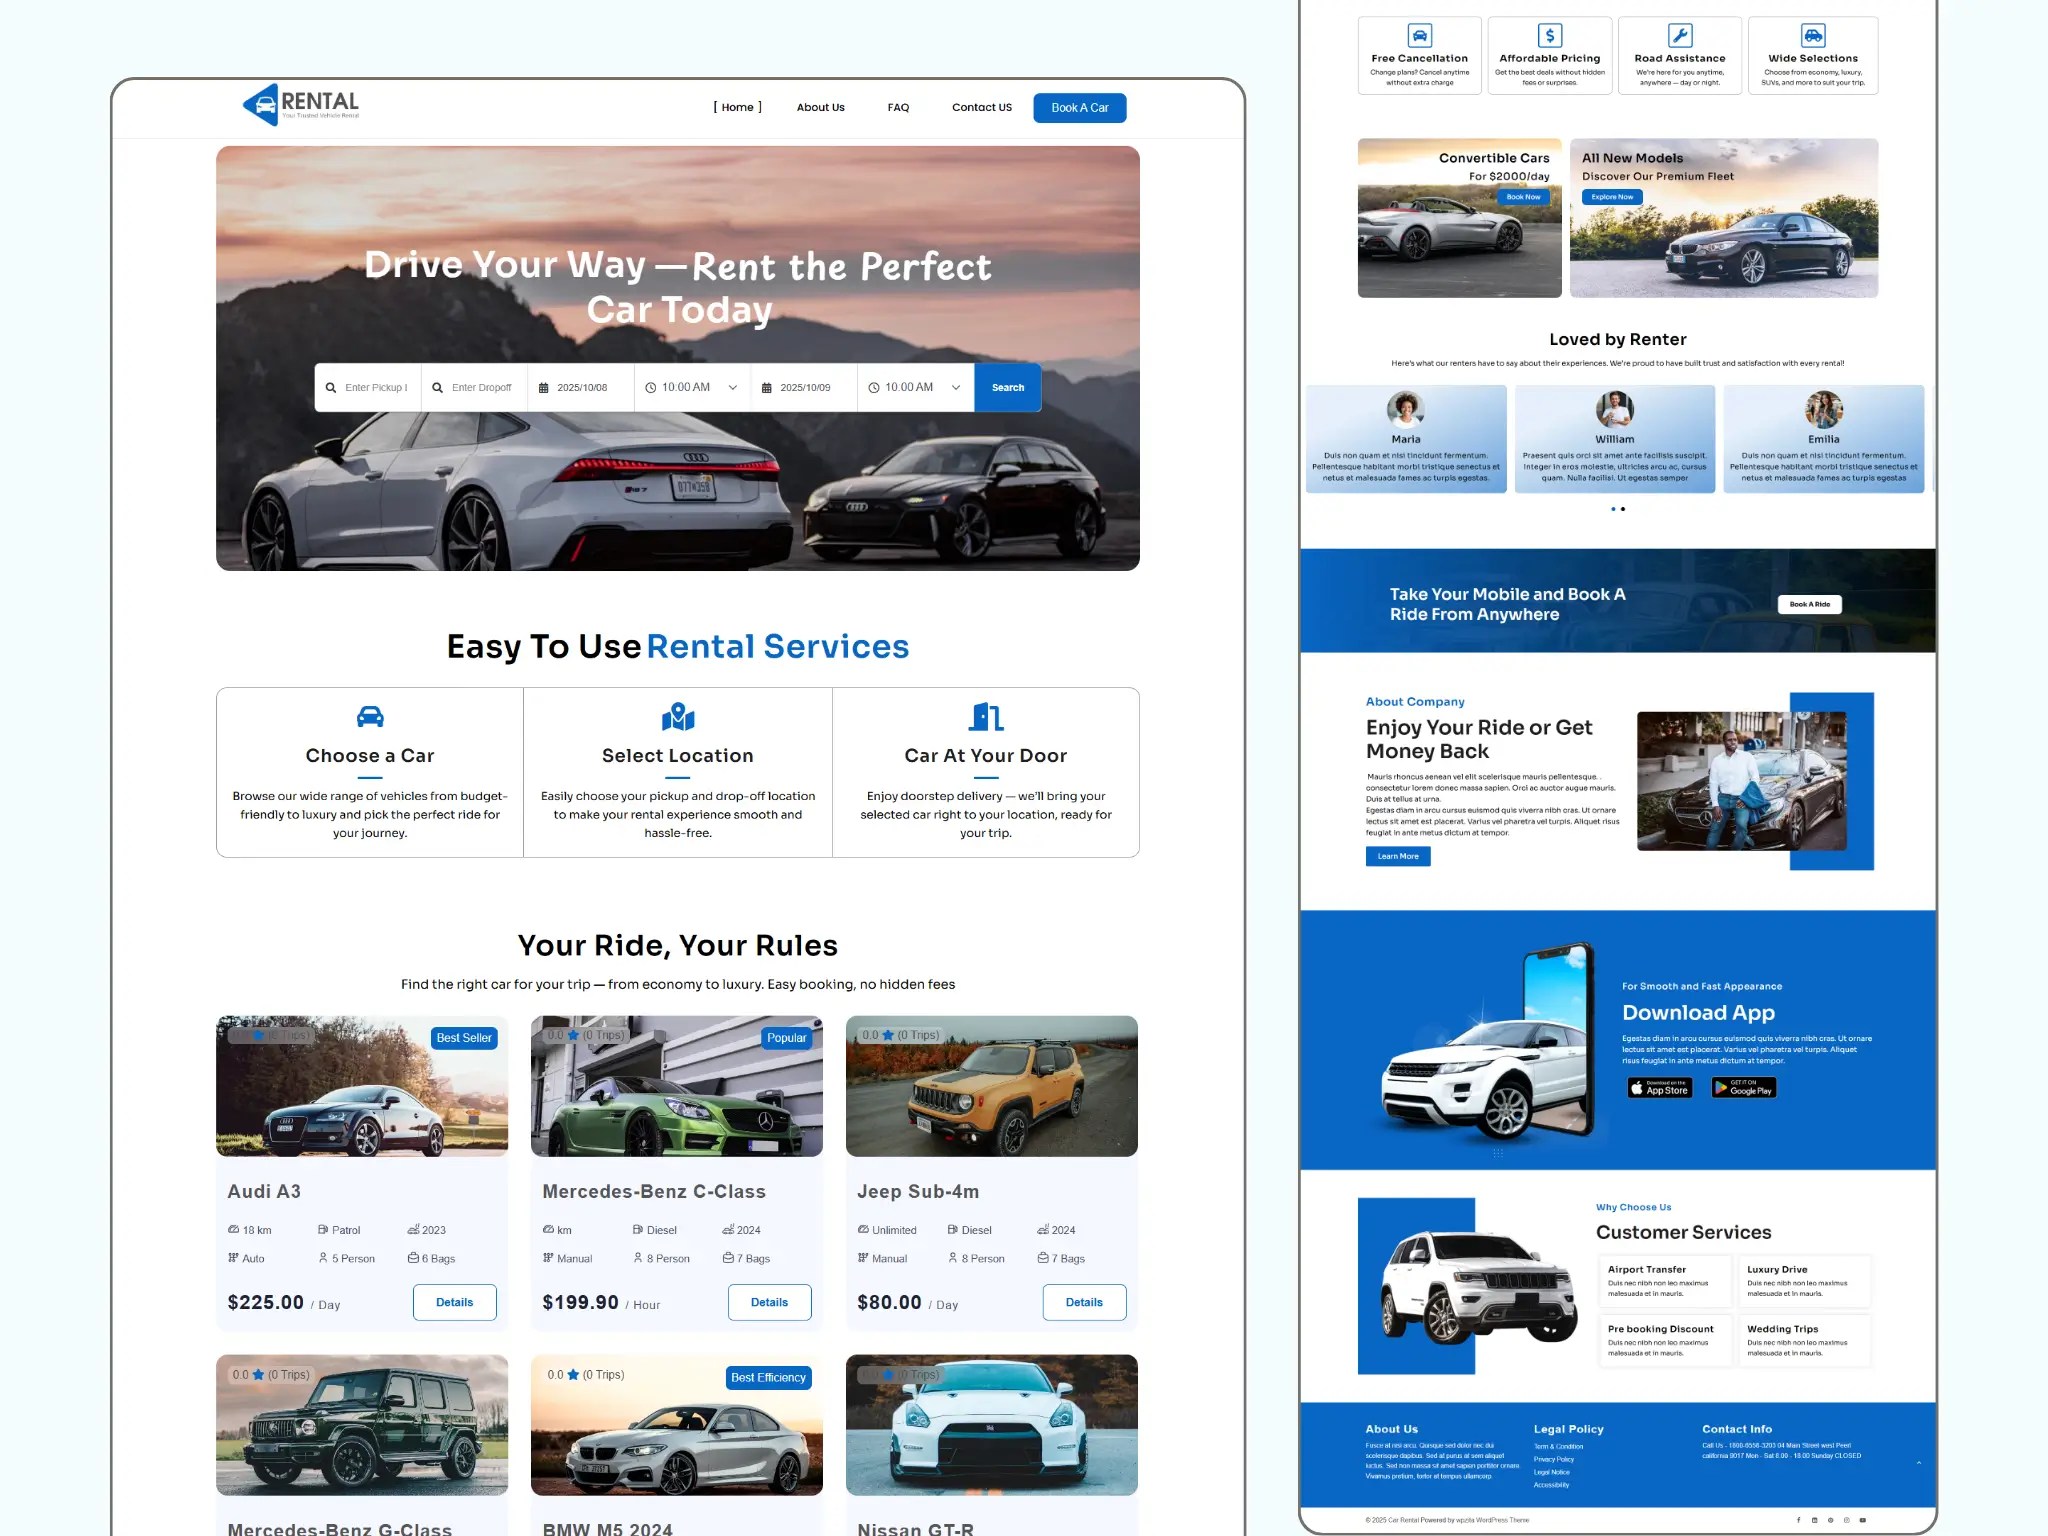Click the Free Cancellation car icon

point(1419,35)
